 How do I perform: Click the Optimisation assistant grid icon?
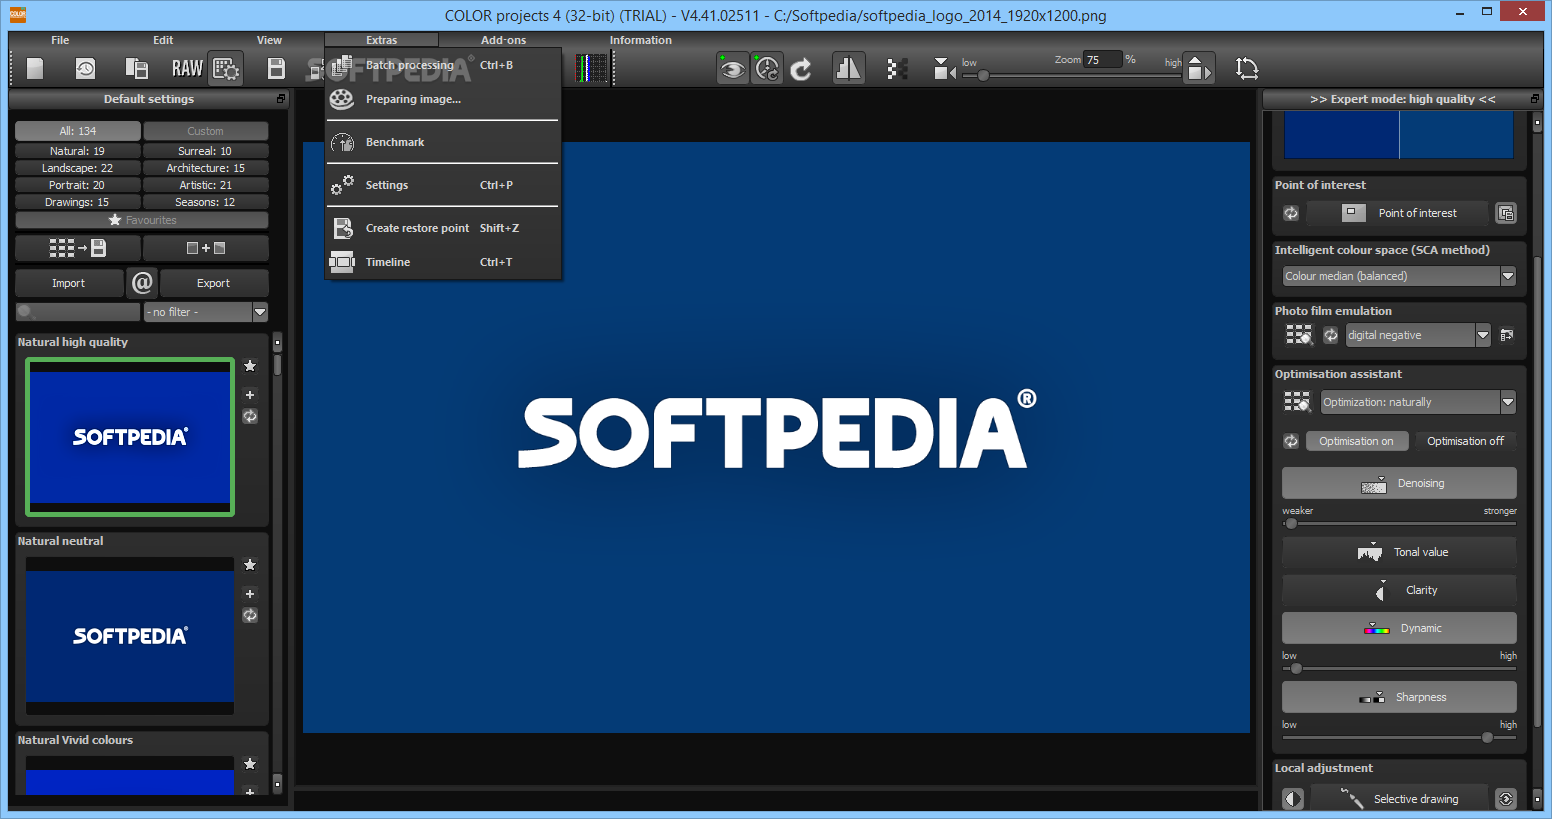(x=1297, y=402)
